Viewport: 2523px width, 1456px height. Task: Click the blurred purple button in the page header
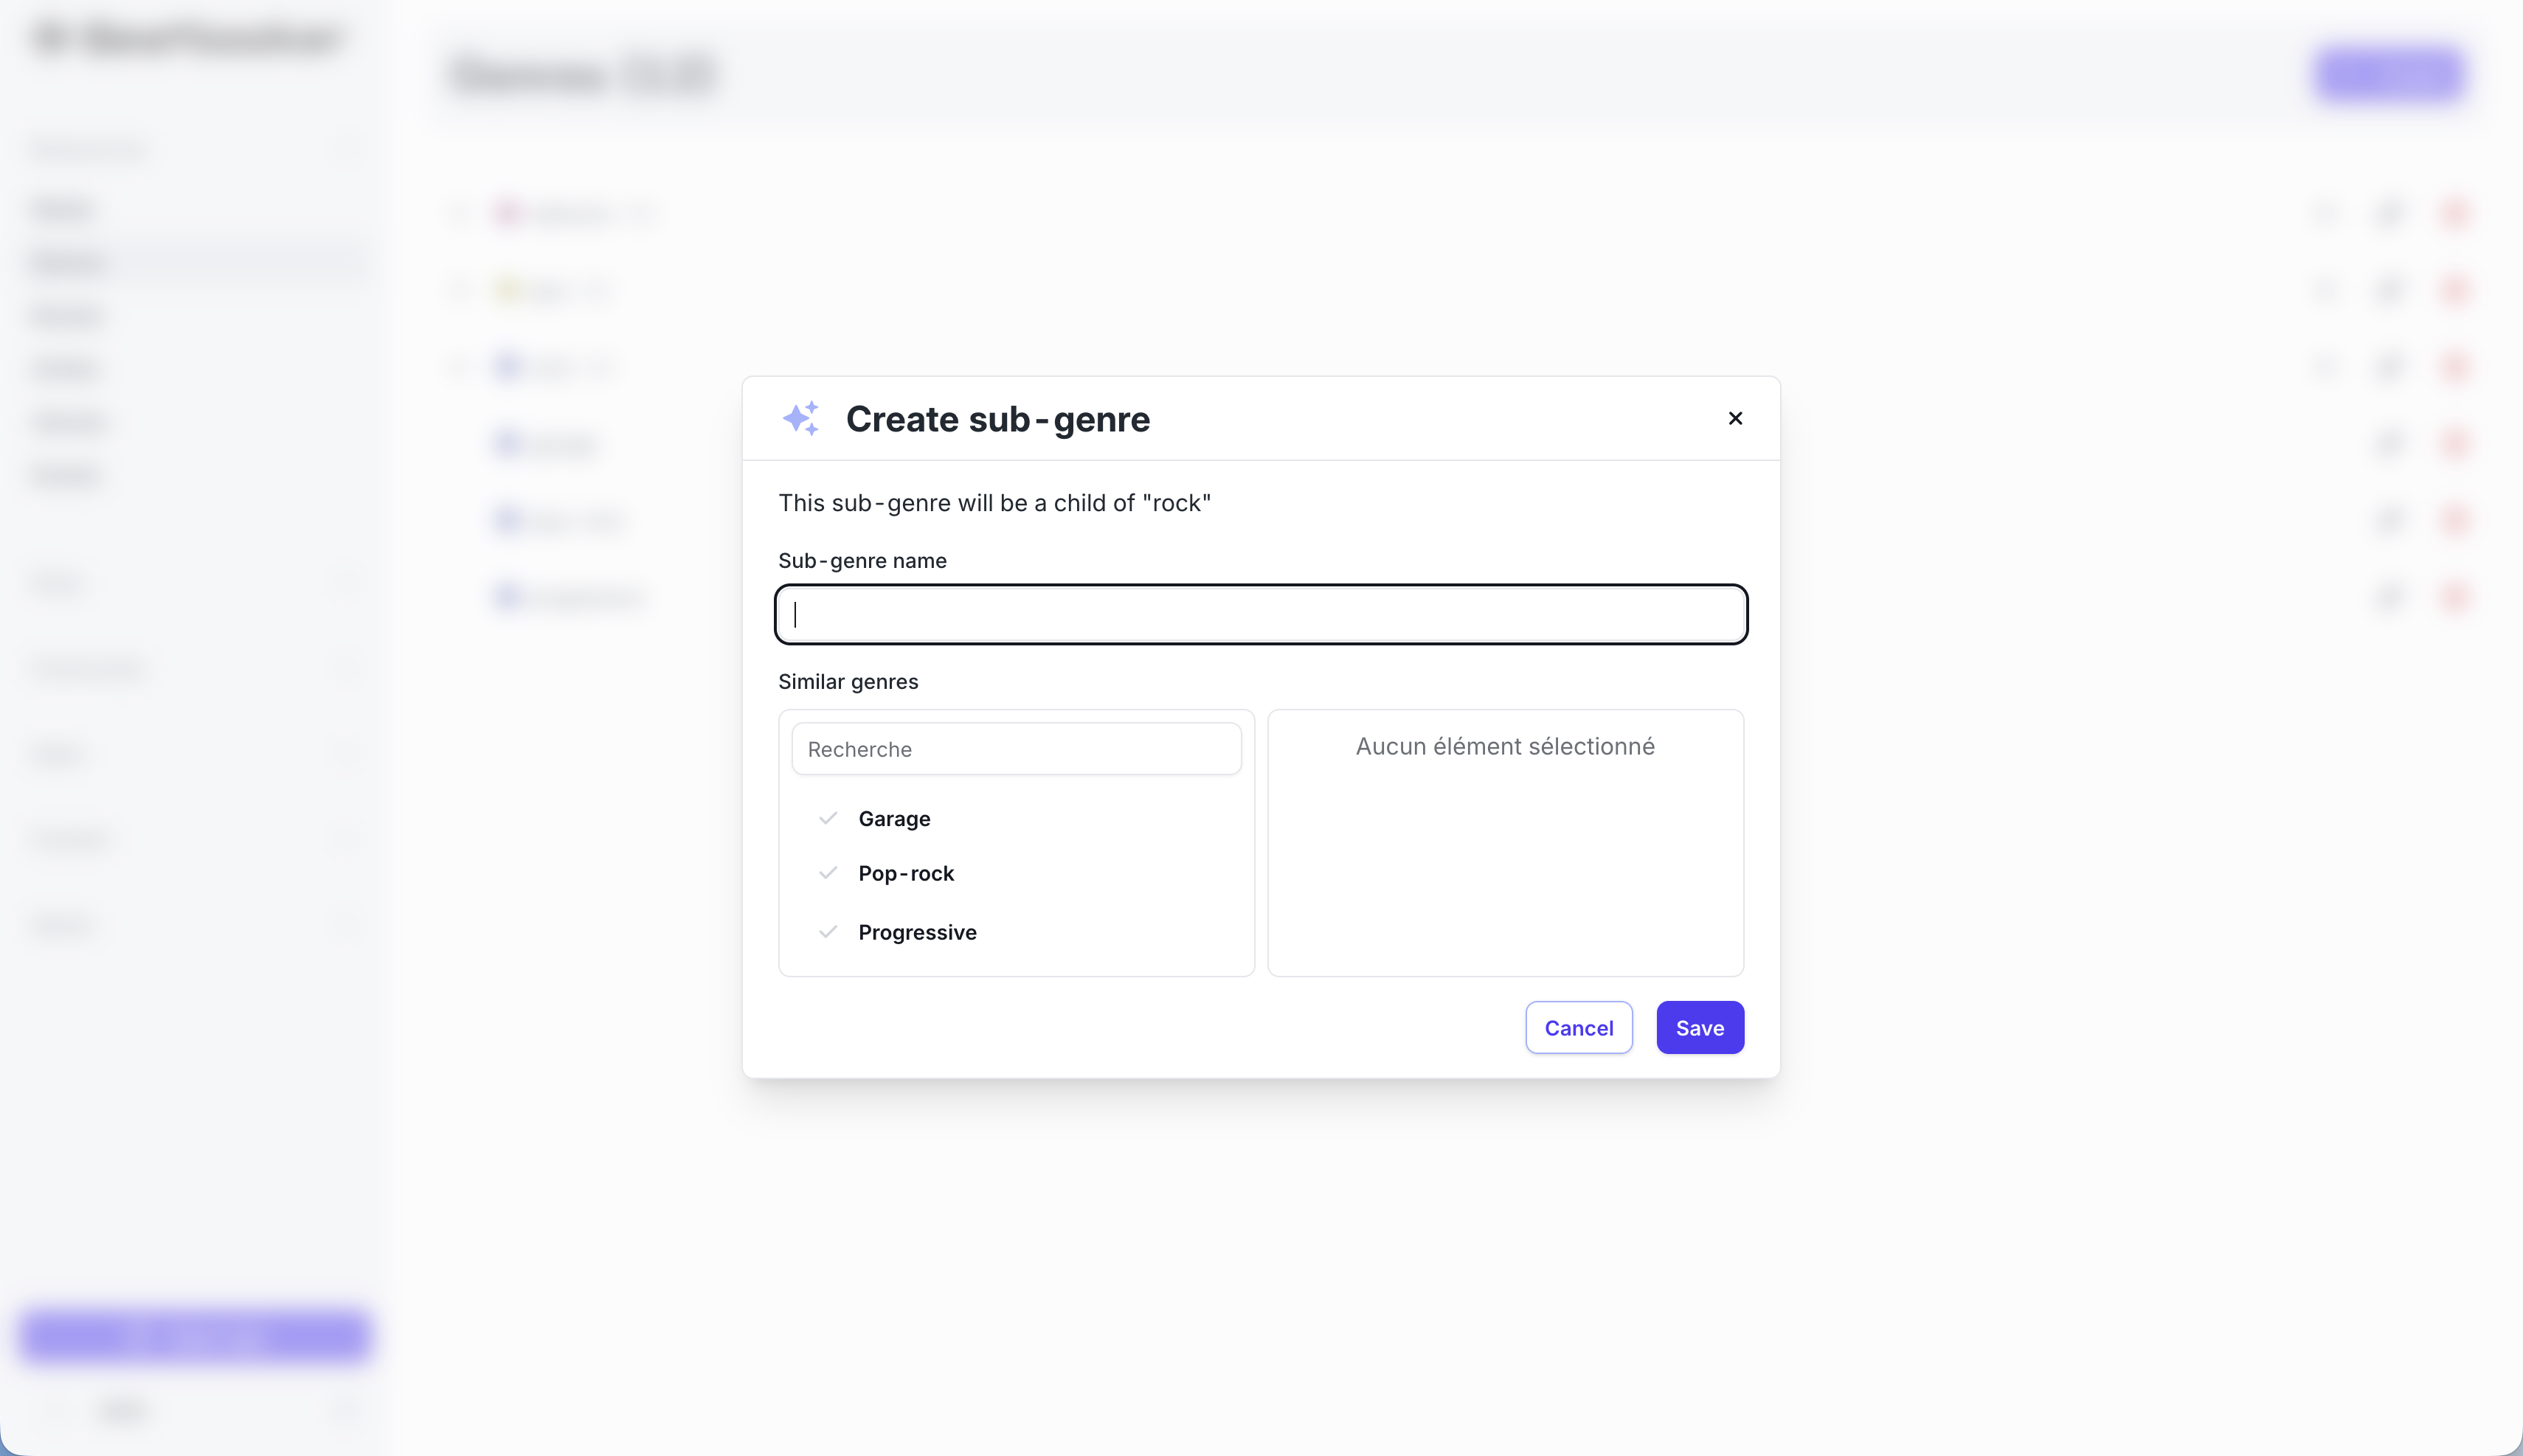[2389, 75]
